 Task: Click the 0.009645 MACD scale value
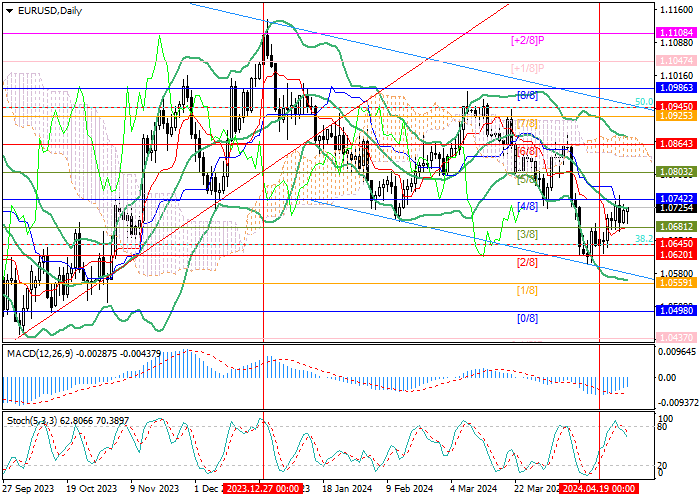click(677, 351)
